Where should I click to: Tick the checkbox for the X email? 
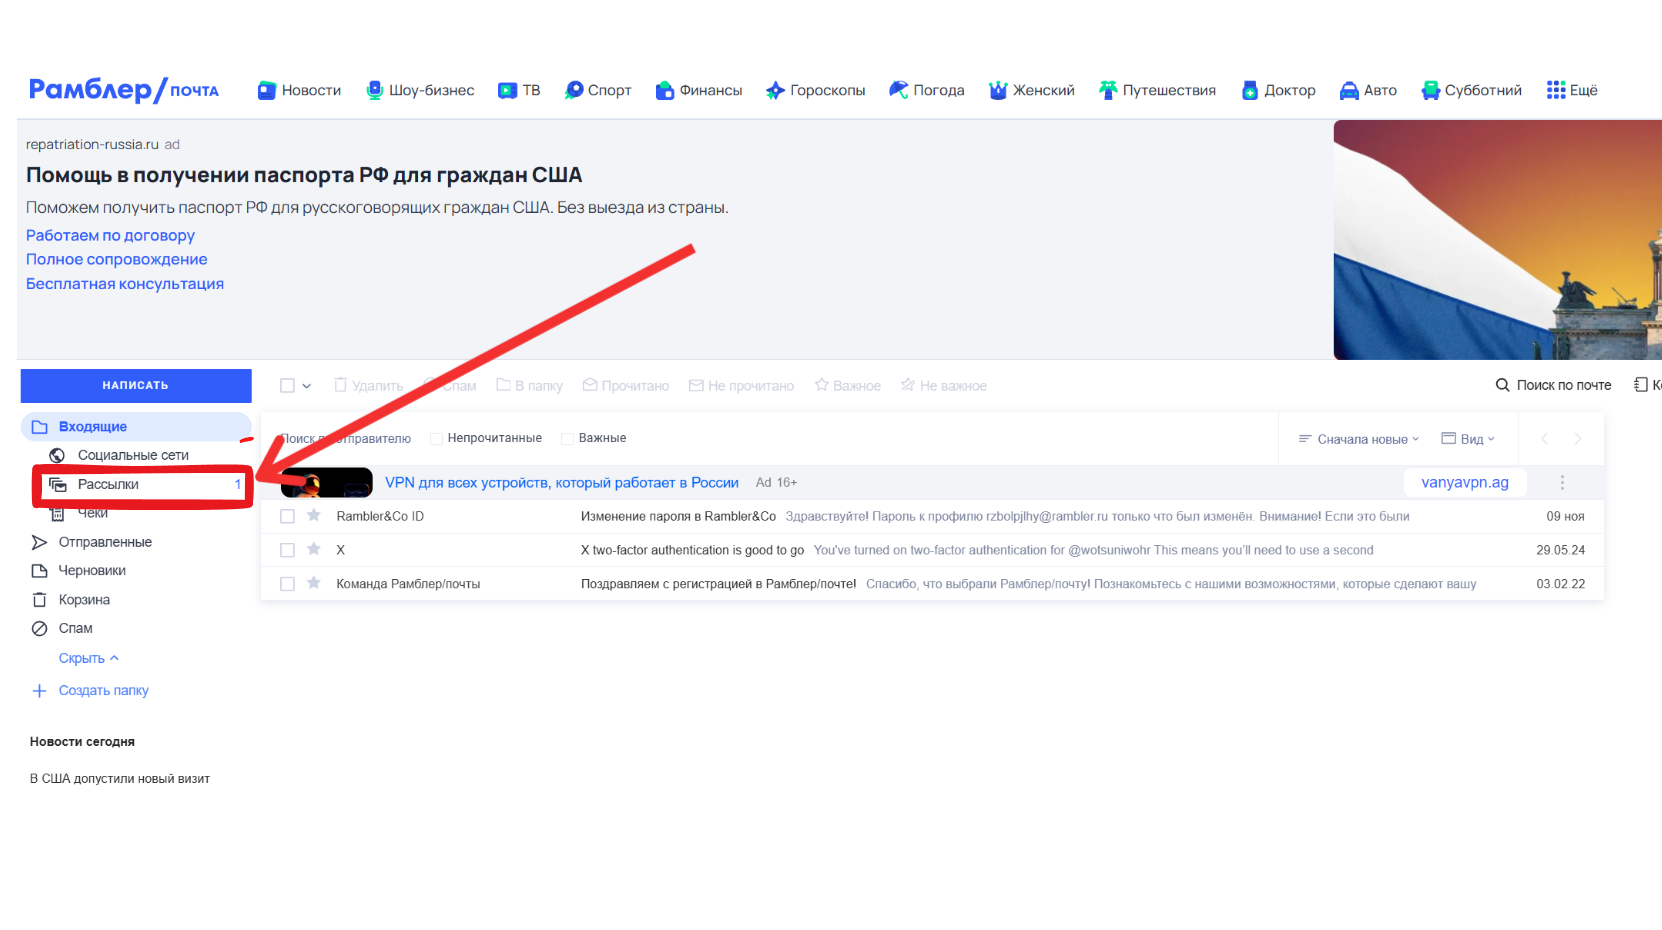coord(287,550)
